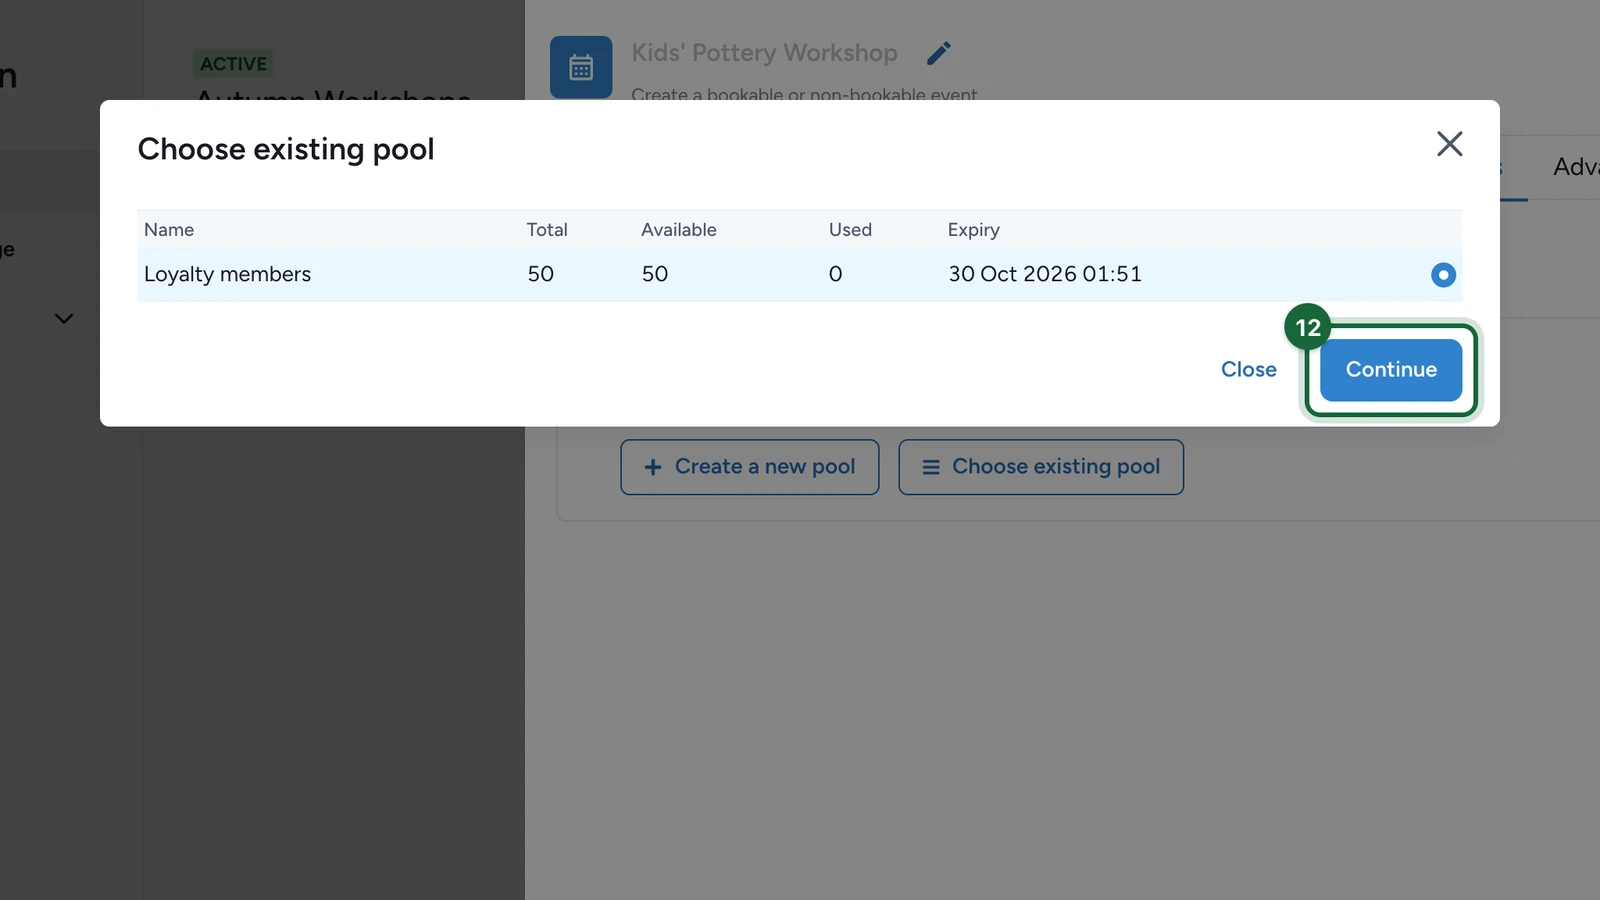Click Create a new pool button

(750, 467)
